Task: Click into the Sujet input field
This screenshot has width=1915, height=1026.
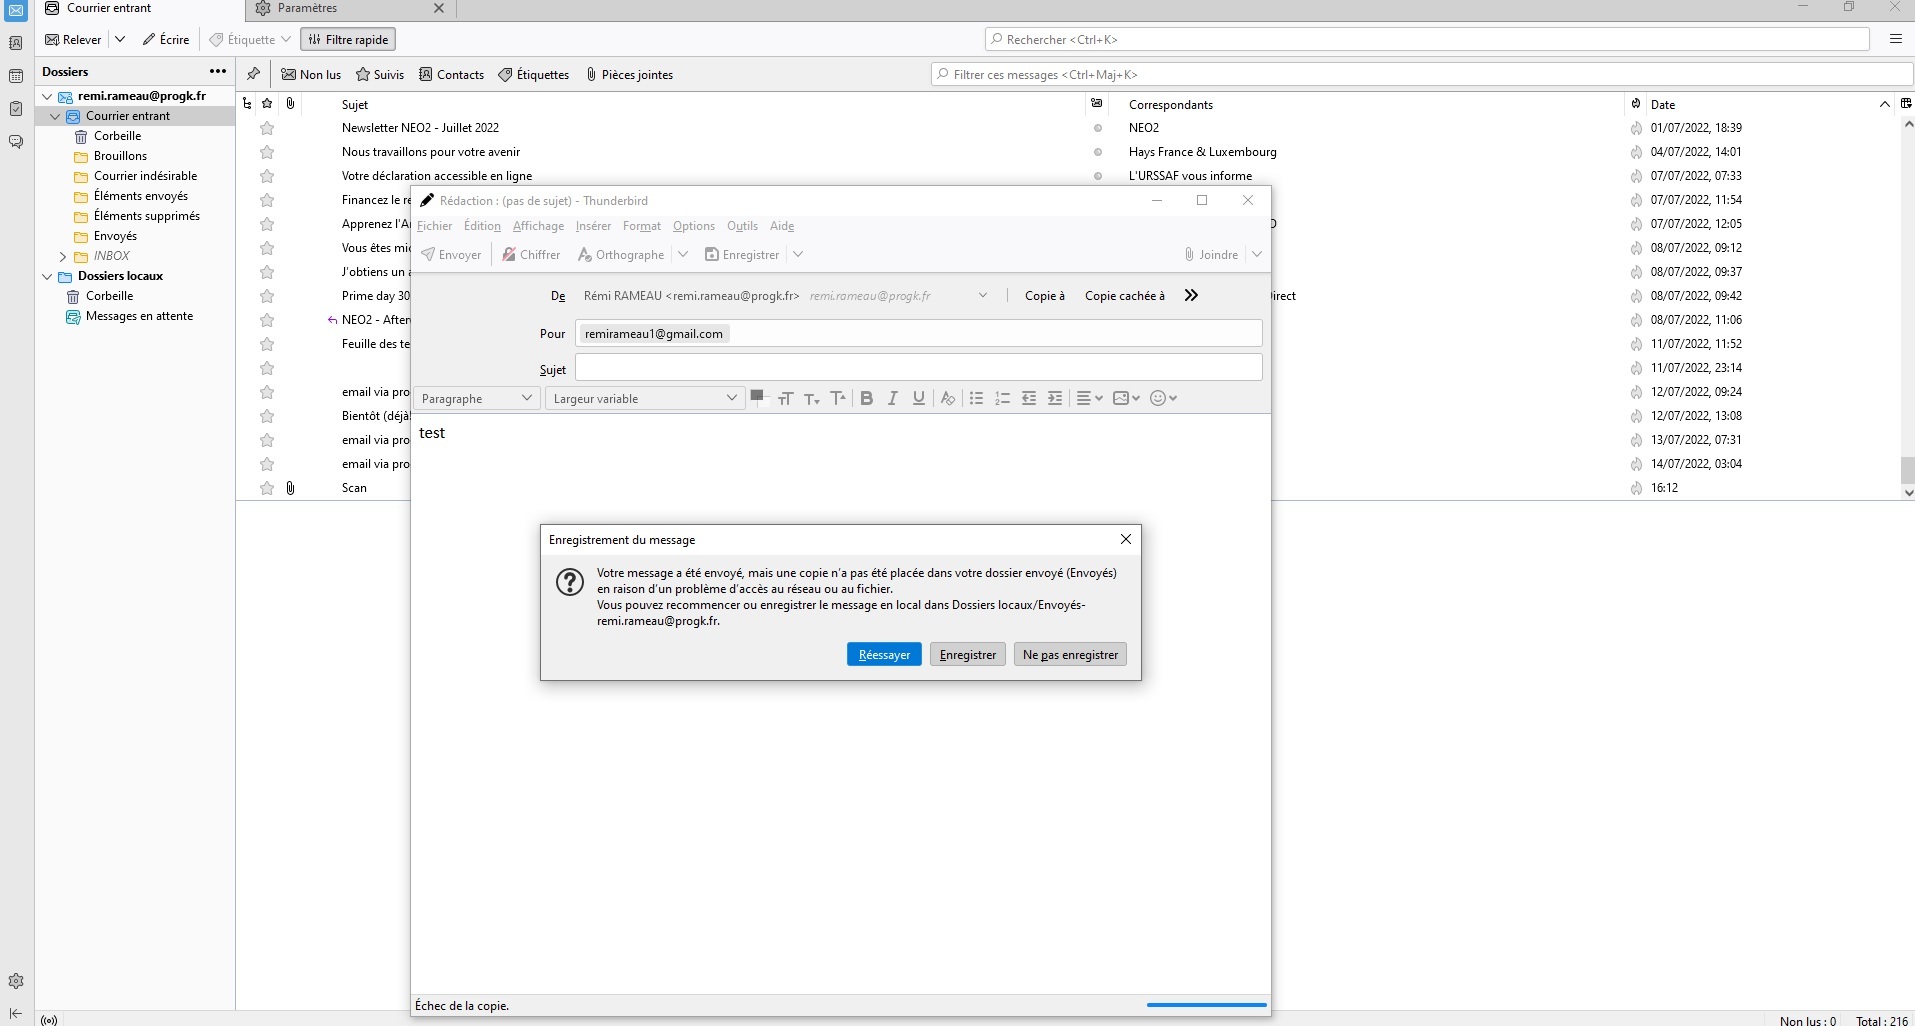Action: pyautogui.click(x=918, y=368)
